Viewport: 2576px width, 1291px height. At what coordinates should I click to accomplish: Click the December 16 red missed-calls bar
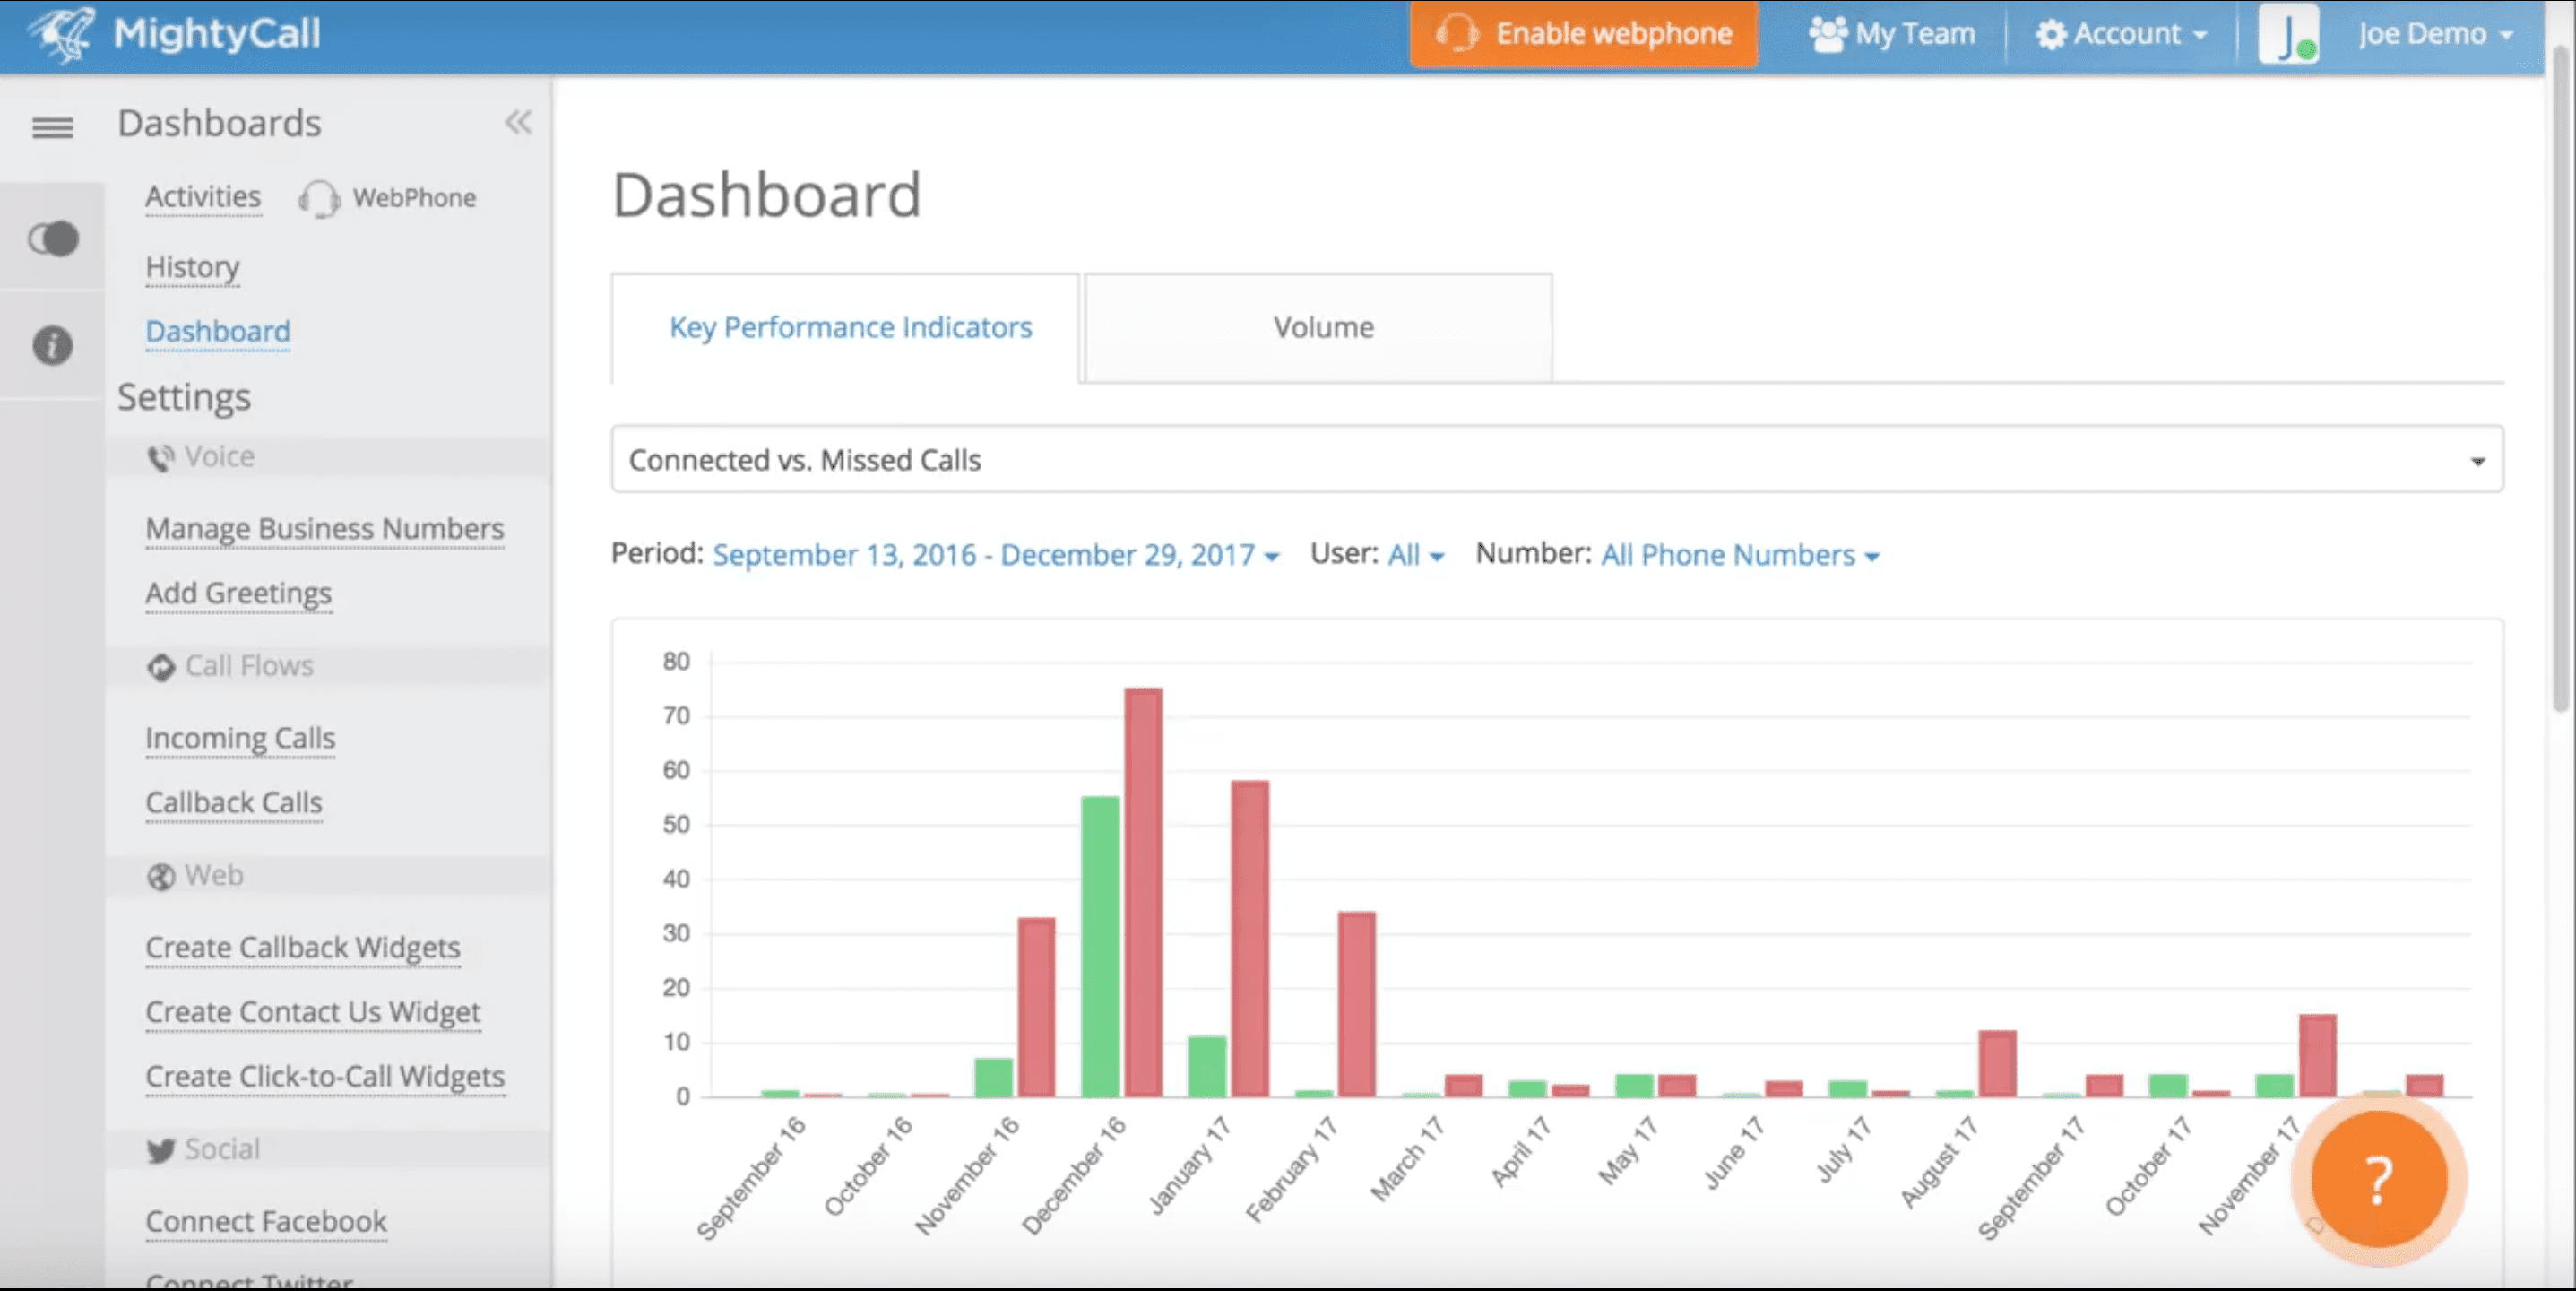1143,890
